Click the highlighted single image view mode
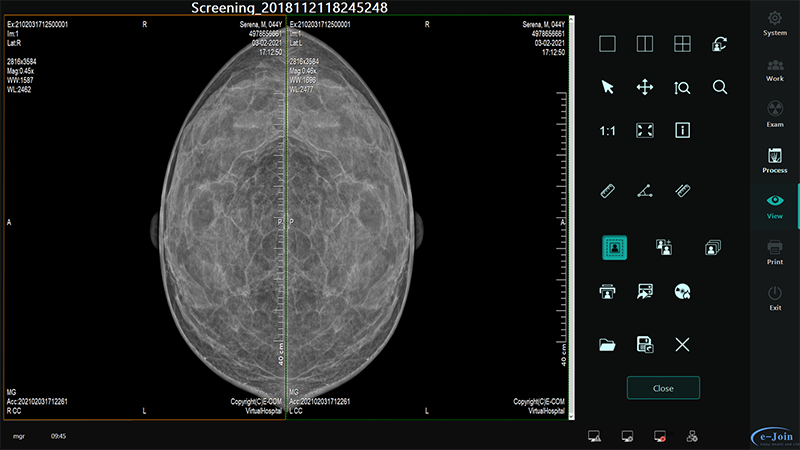 click(x=614, y=247)
